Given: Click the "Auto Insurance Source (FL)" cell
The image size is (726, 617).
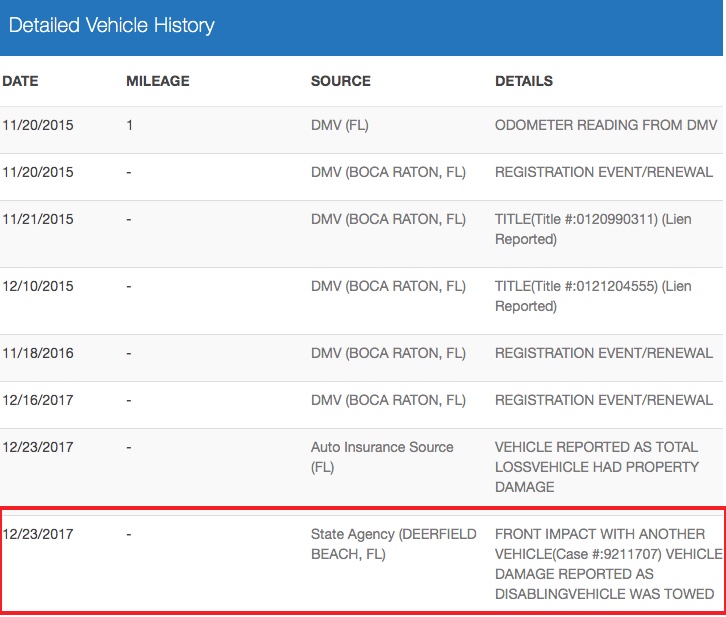Looking at the screenshot, I should [382, 457].
